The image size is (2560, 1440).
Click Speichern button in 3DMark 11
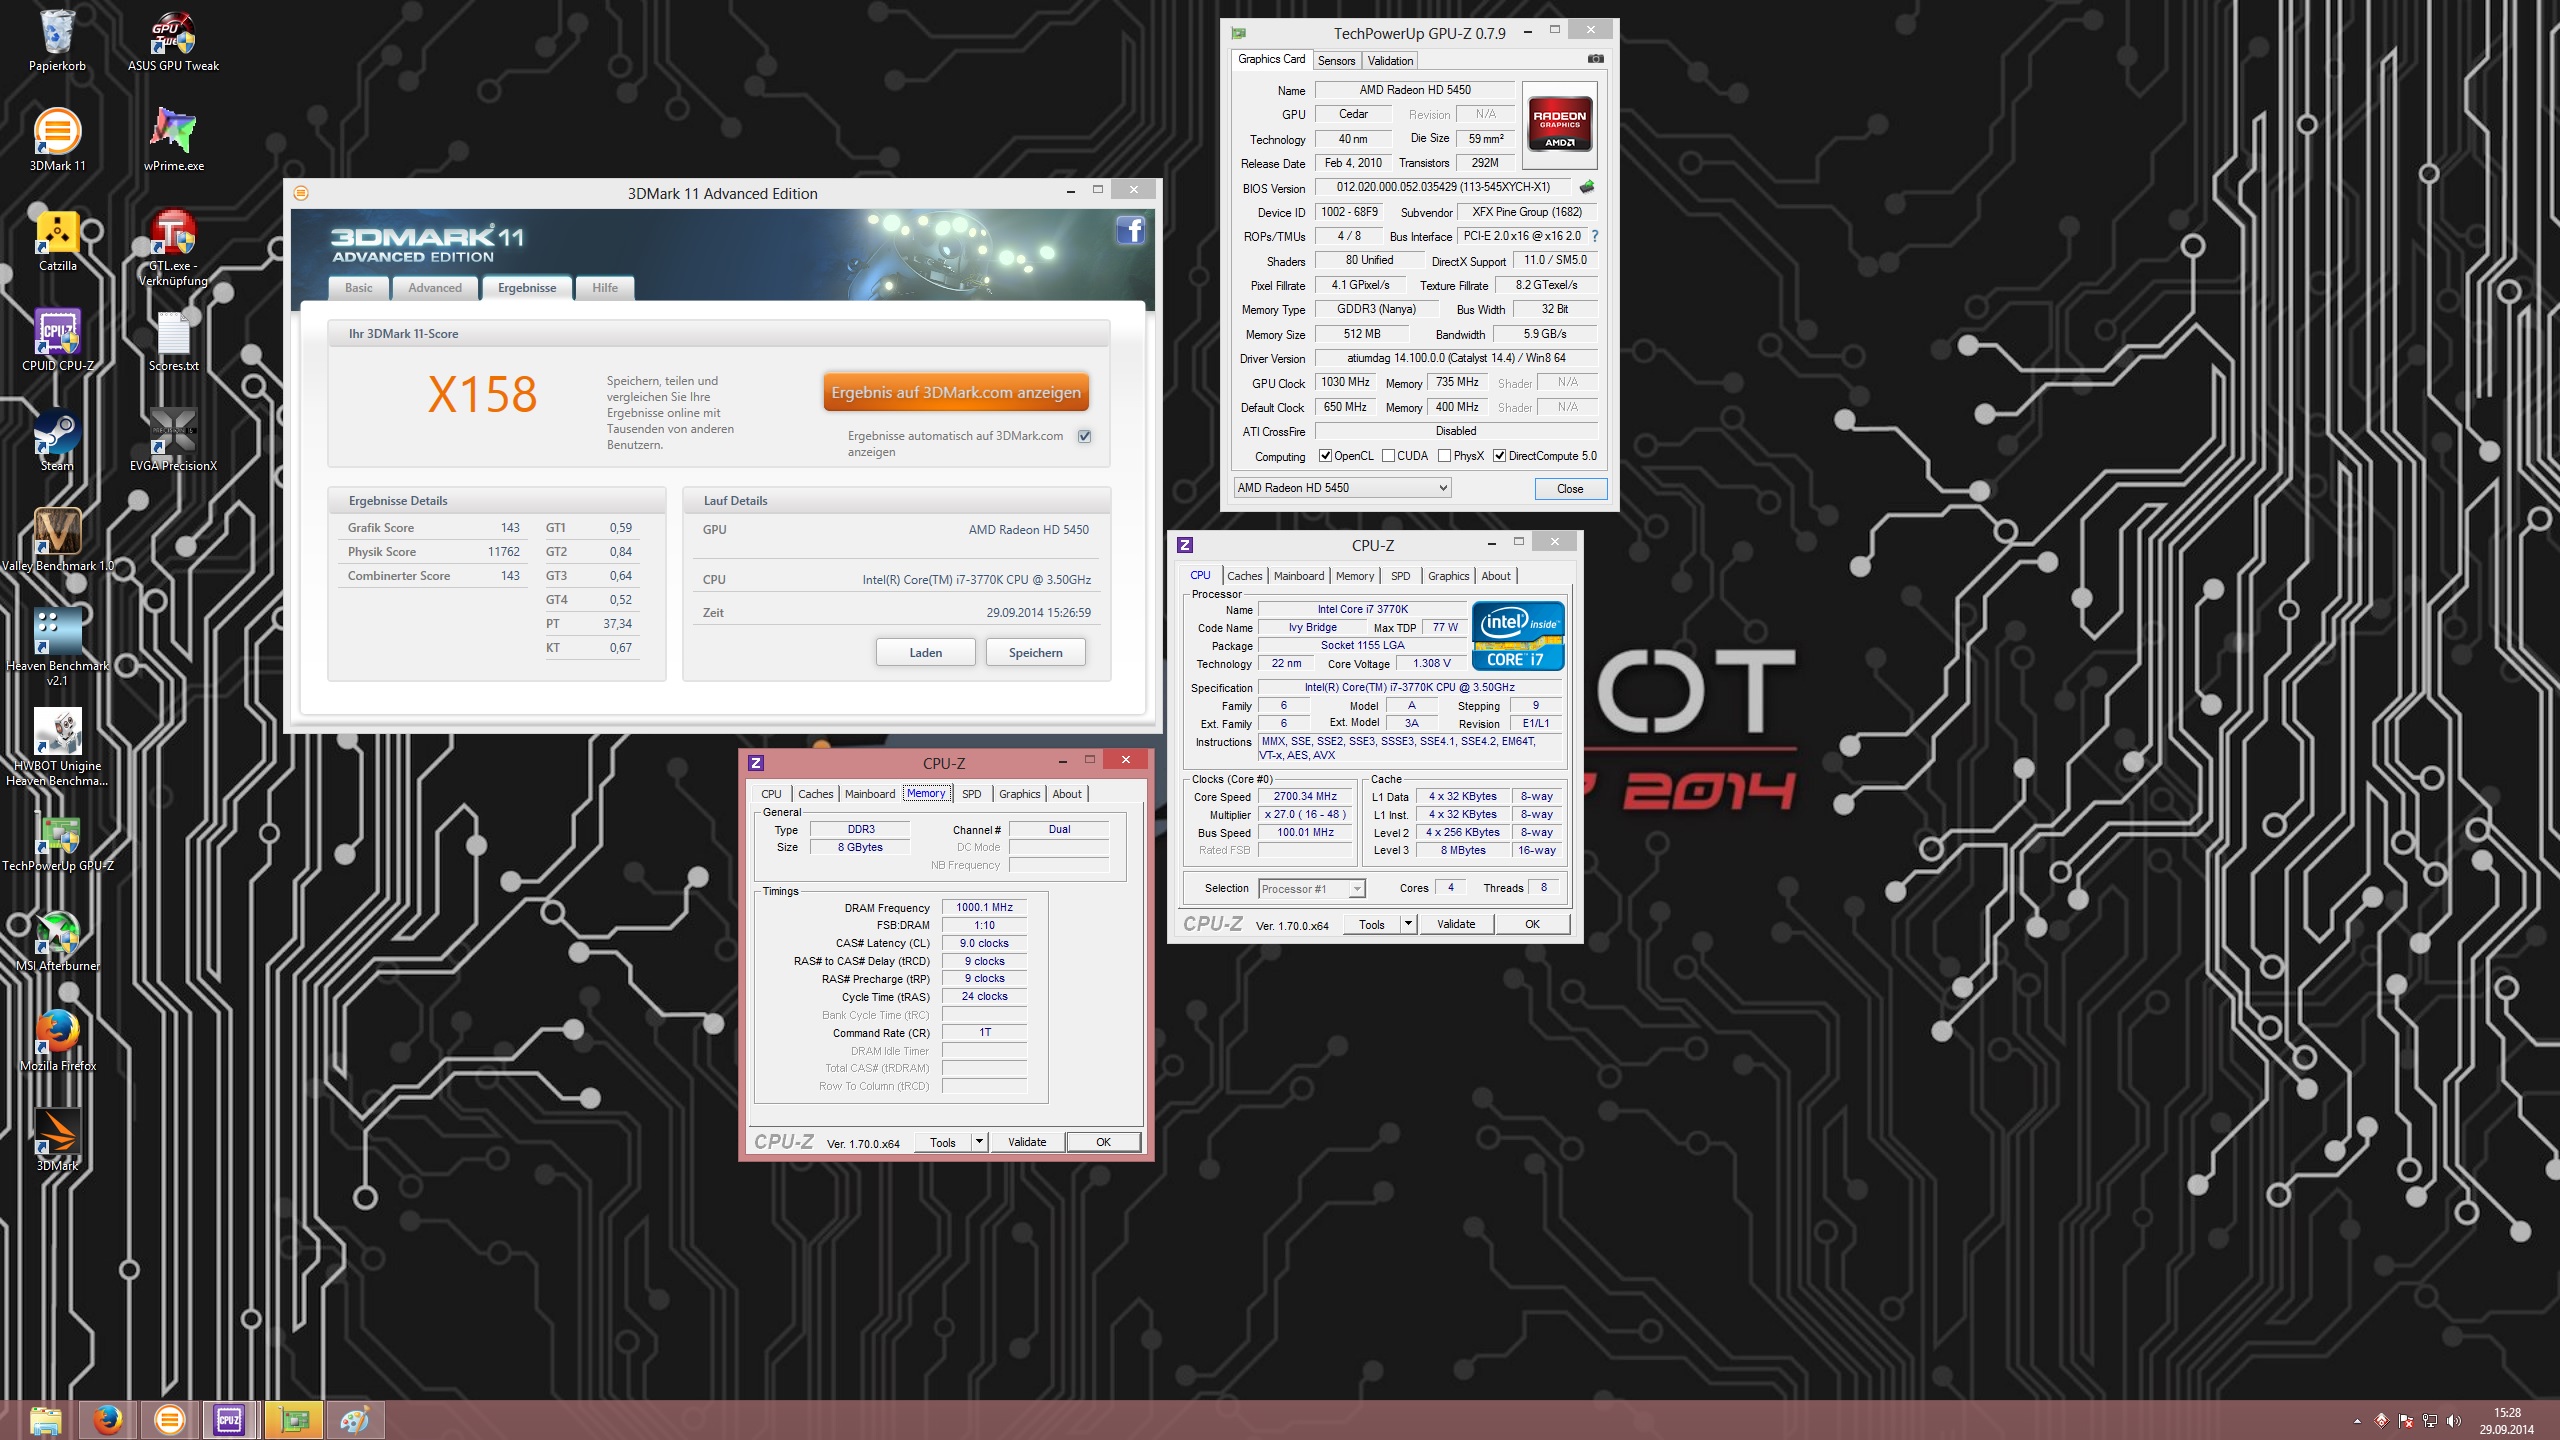[x=1035, y=653]
